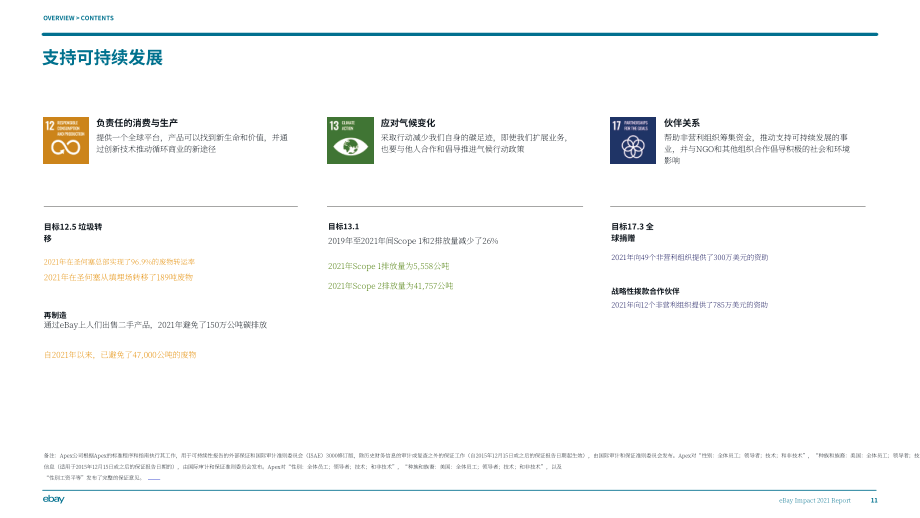Click the page number 11

(x=874, y=500)
